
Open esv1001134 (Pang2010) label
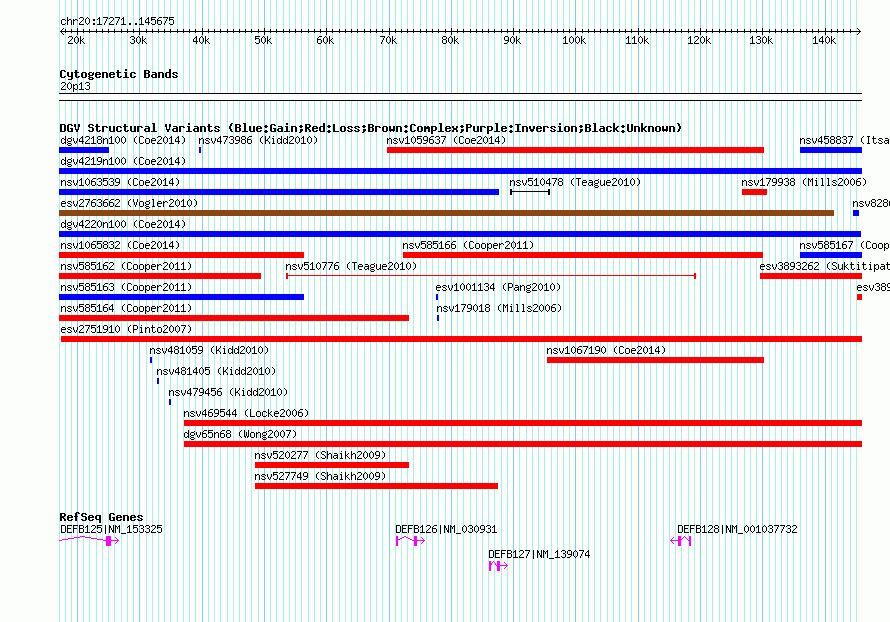click(x=498, y=287)
